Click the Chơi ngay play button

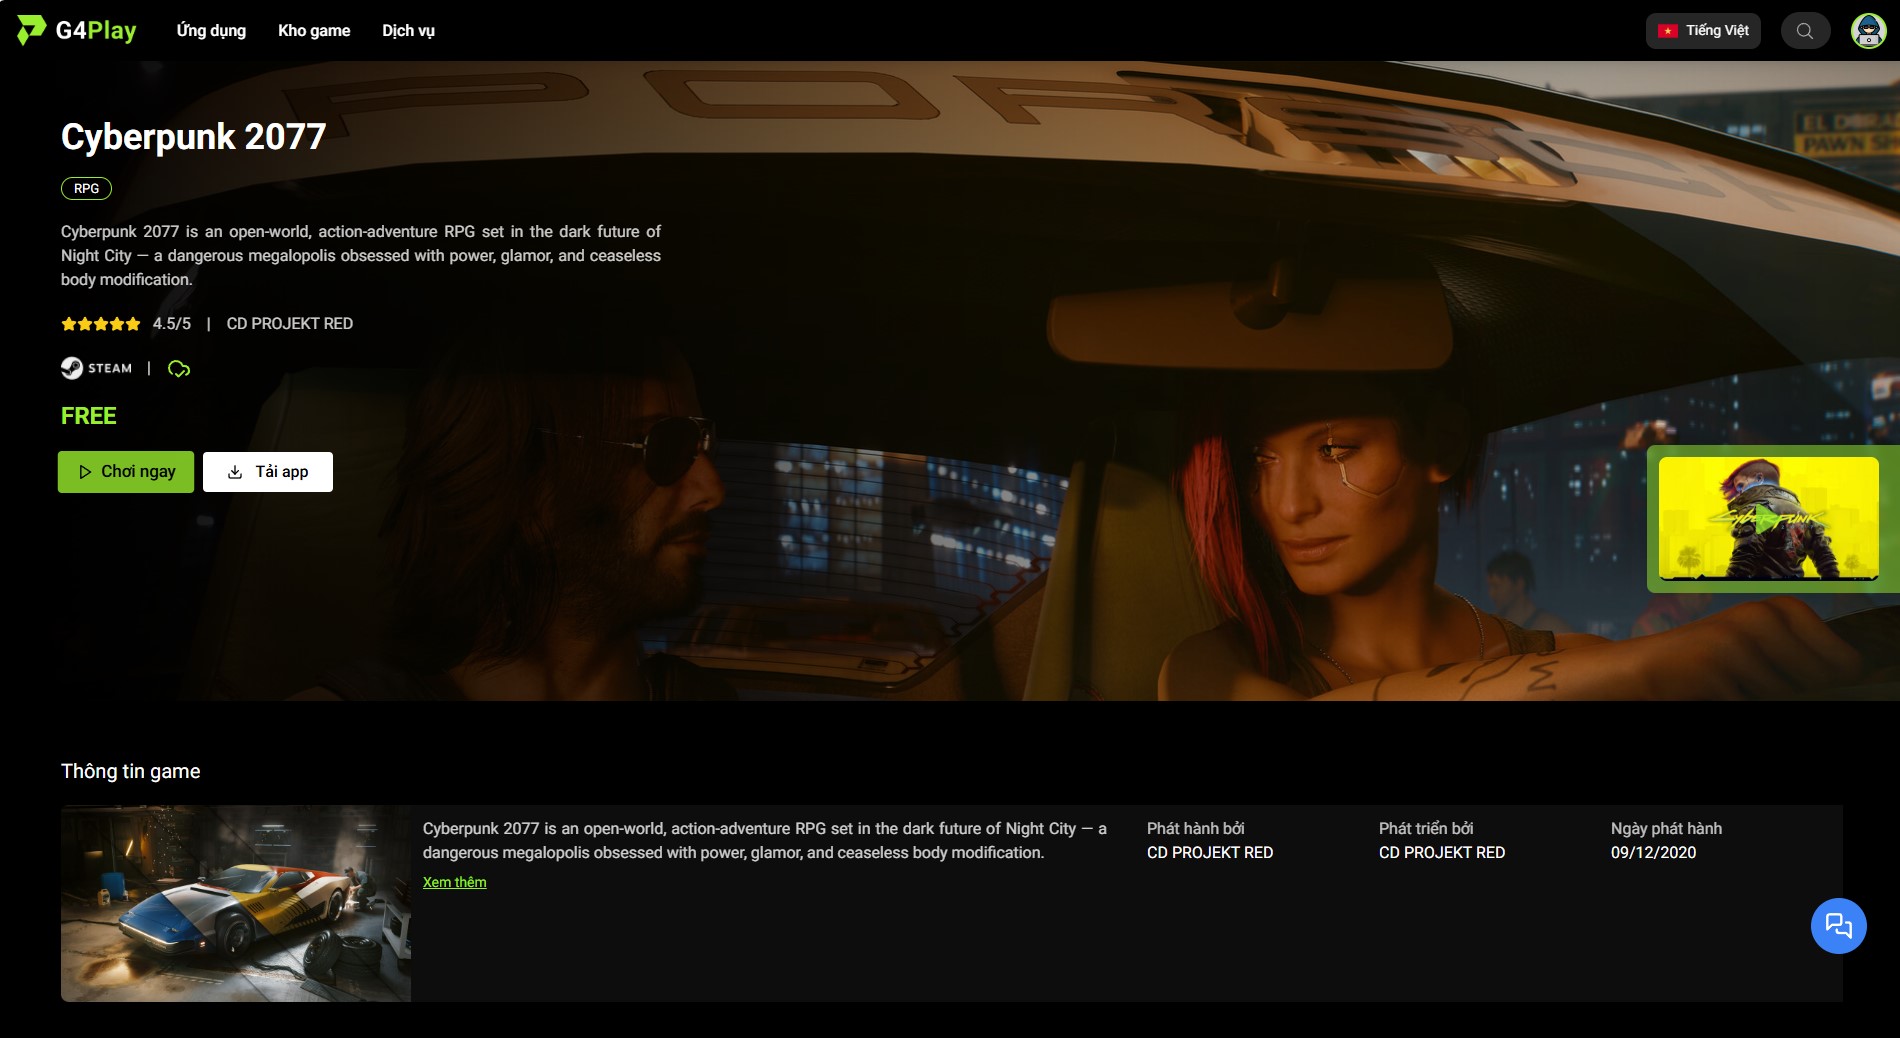(x=126, y=472)
